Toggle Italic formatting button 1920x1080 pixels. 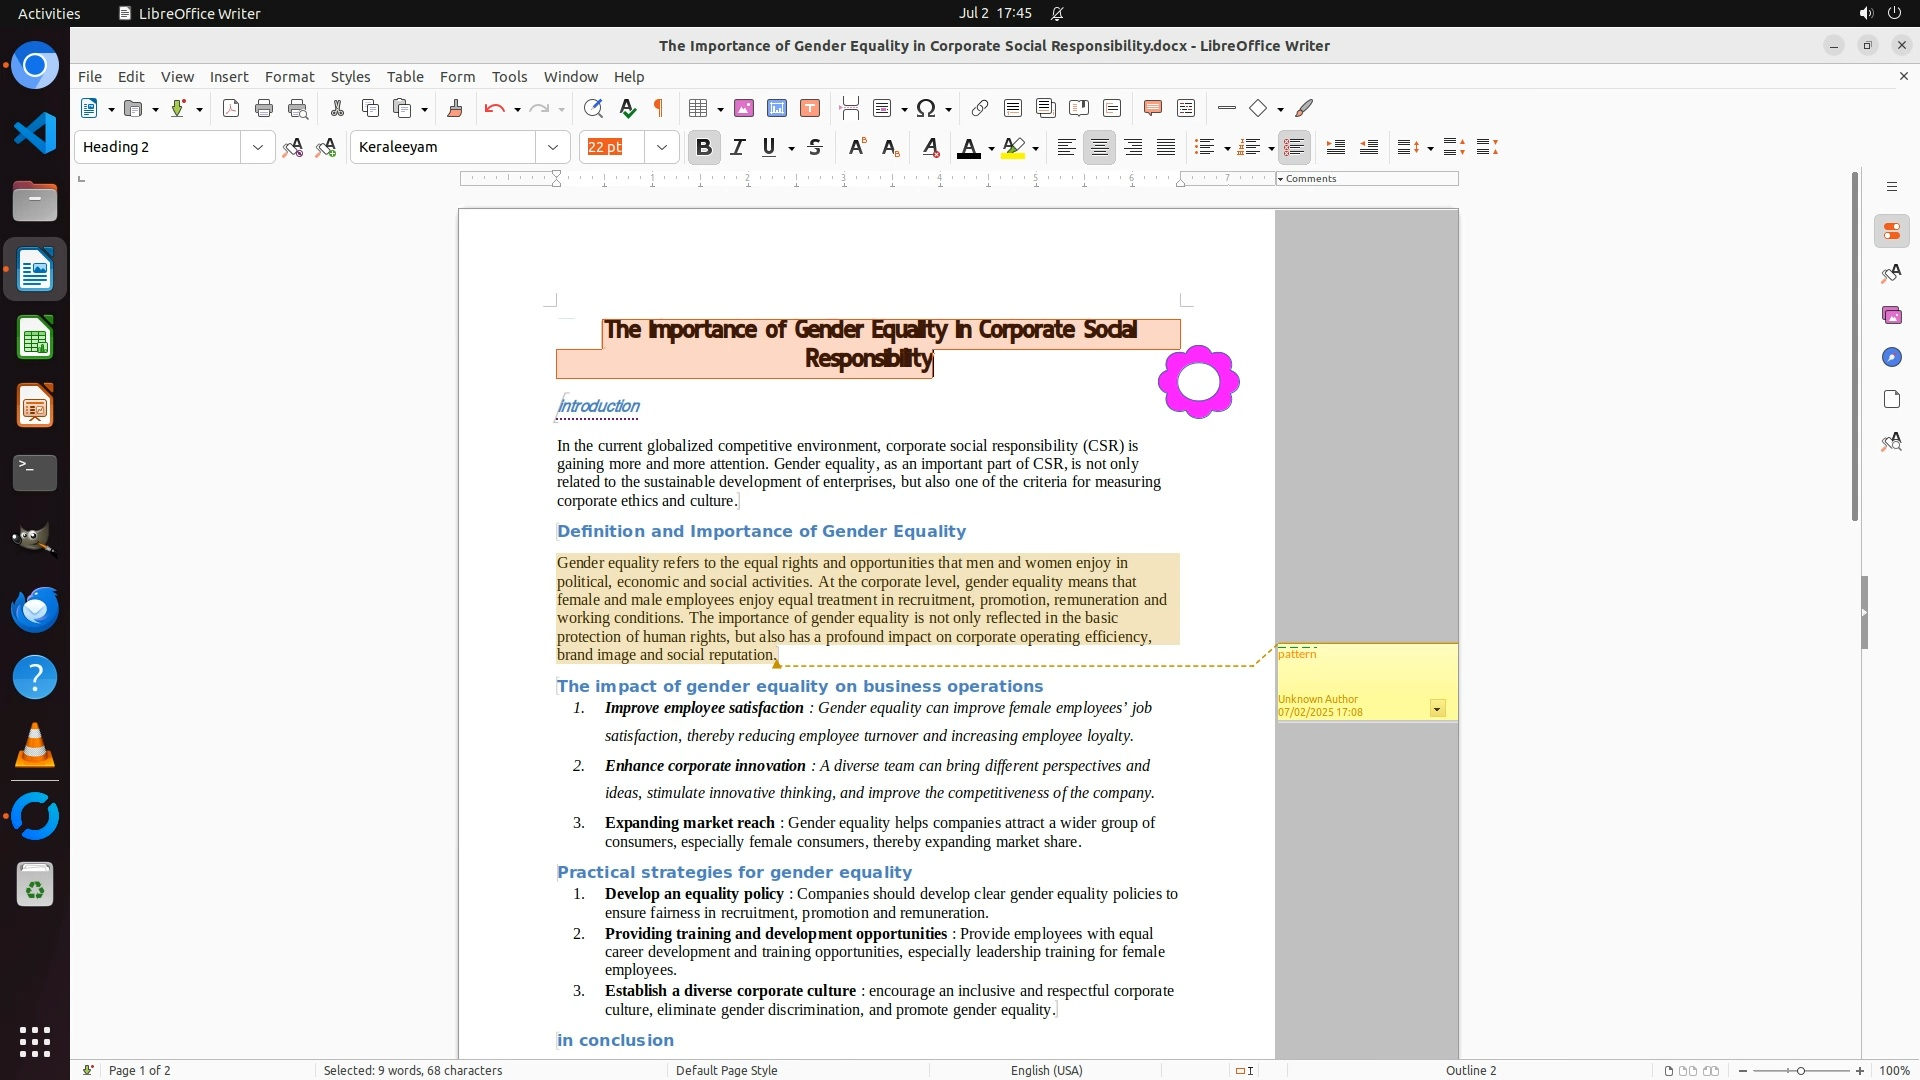(x=737, y=147)
